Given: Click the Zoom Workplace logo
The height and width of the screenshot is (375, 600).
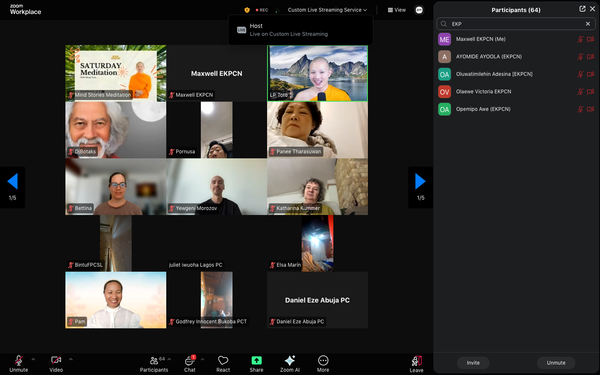Looking at the screenshot, I should [x=25, y=10].
